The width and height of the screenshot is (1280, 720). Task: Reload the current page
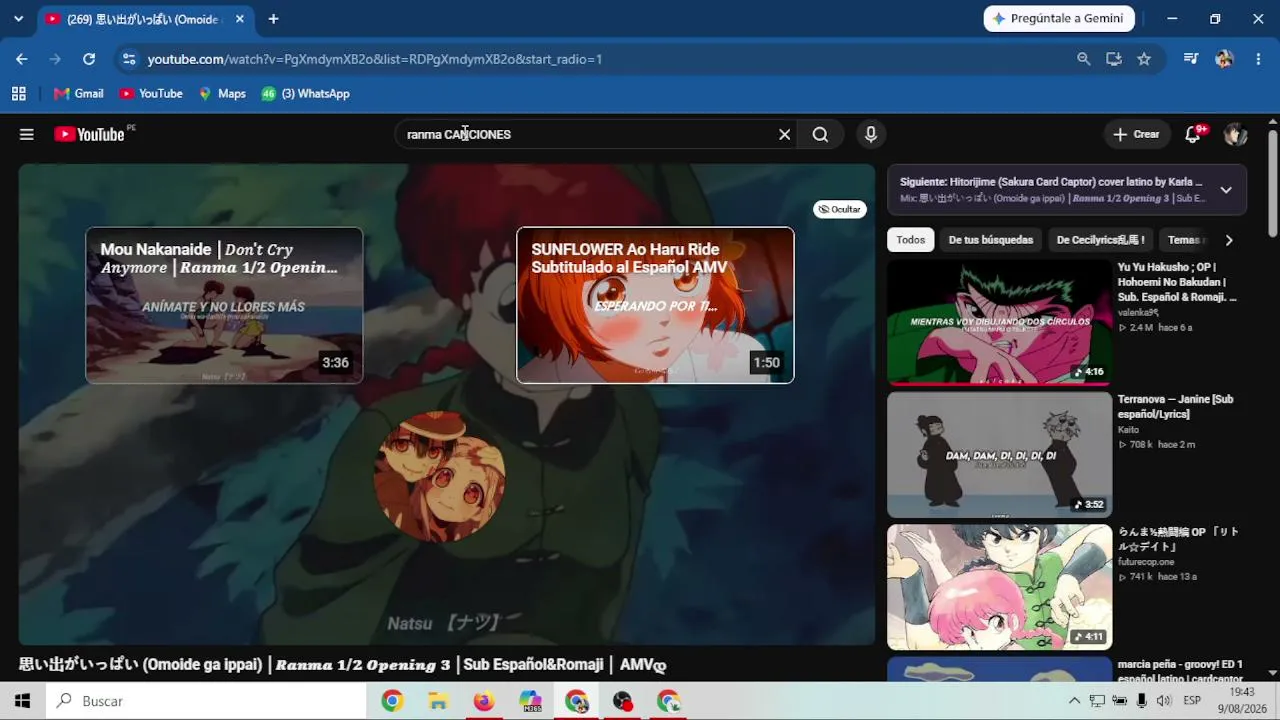tap(89, 59)
